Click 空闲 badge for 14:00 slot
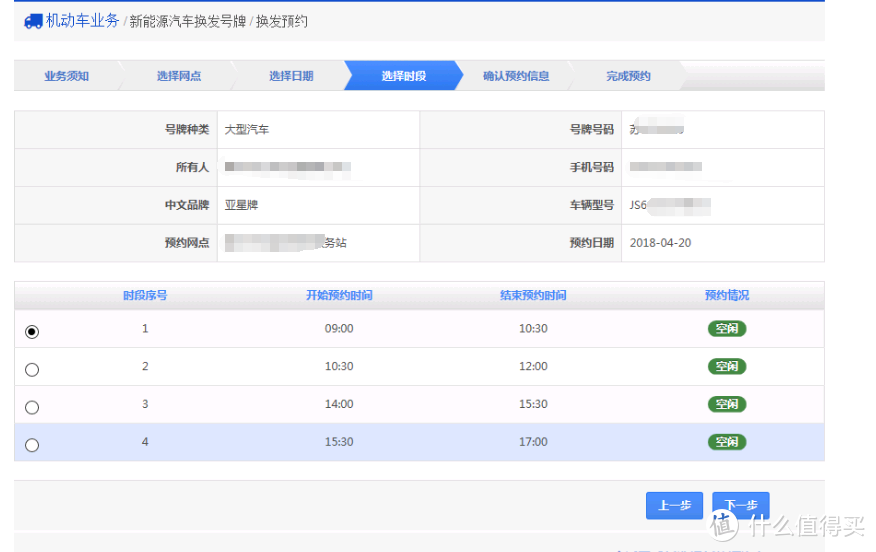Viewport: 876px width, 552px height. point(727,404)
